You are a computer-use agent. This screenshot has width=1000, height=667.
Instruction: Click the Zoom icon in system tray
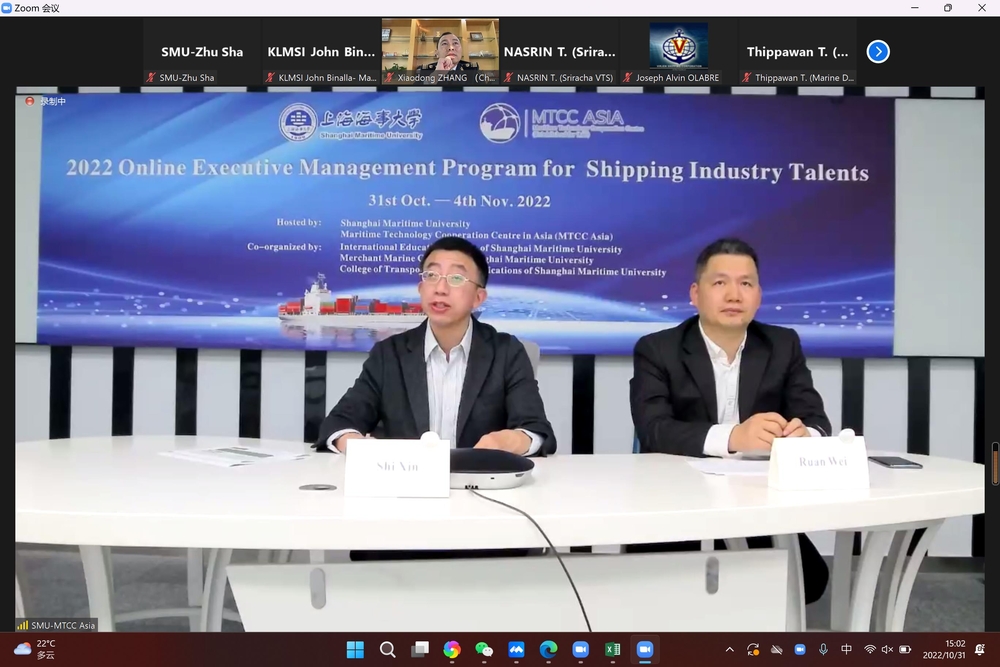tap(799, 650)
